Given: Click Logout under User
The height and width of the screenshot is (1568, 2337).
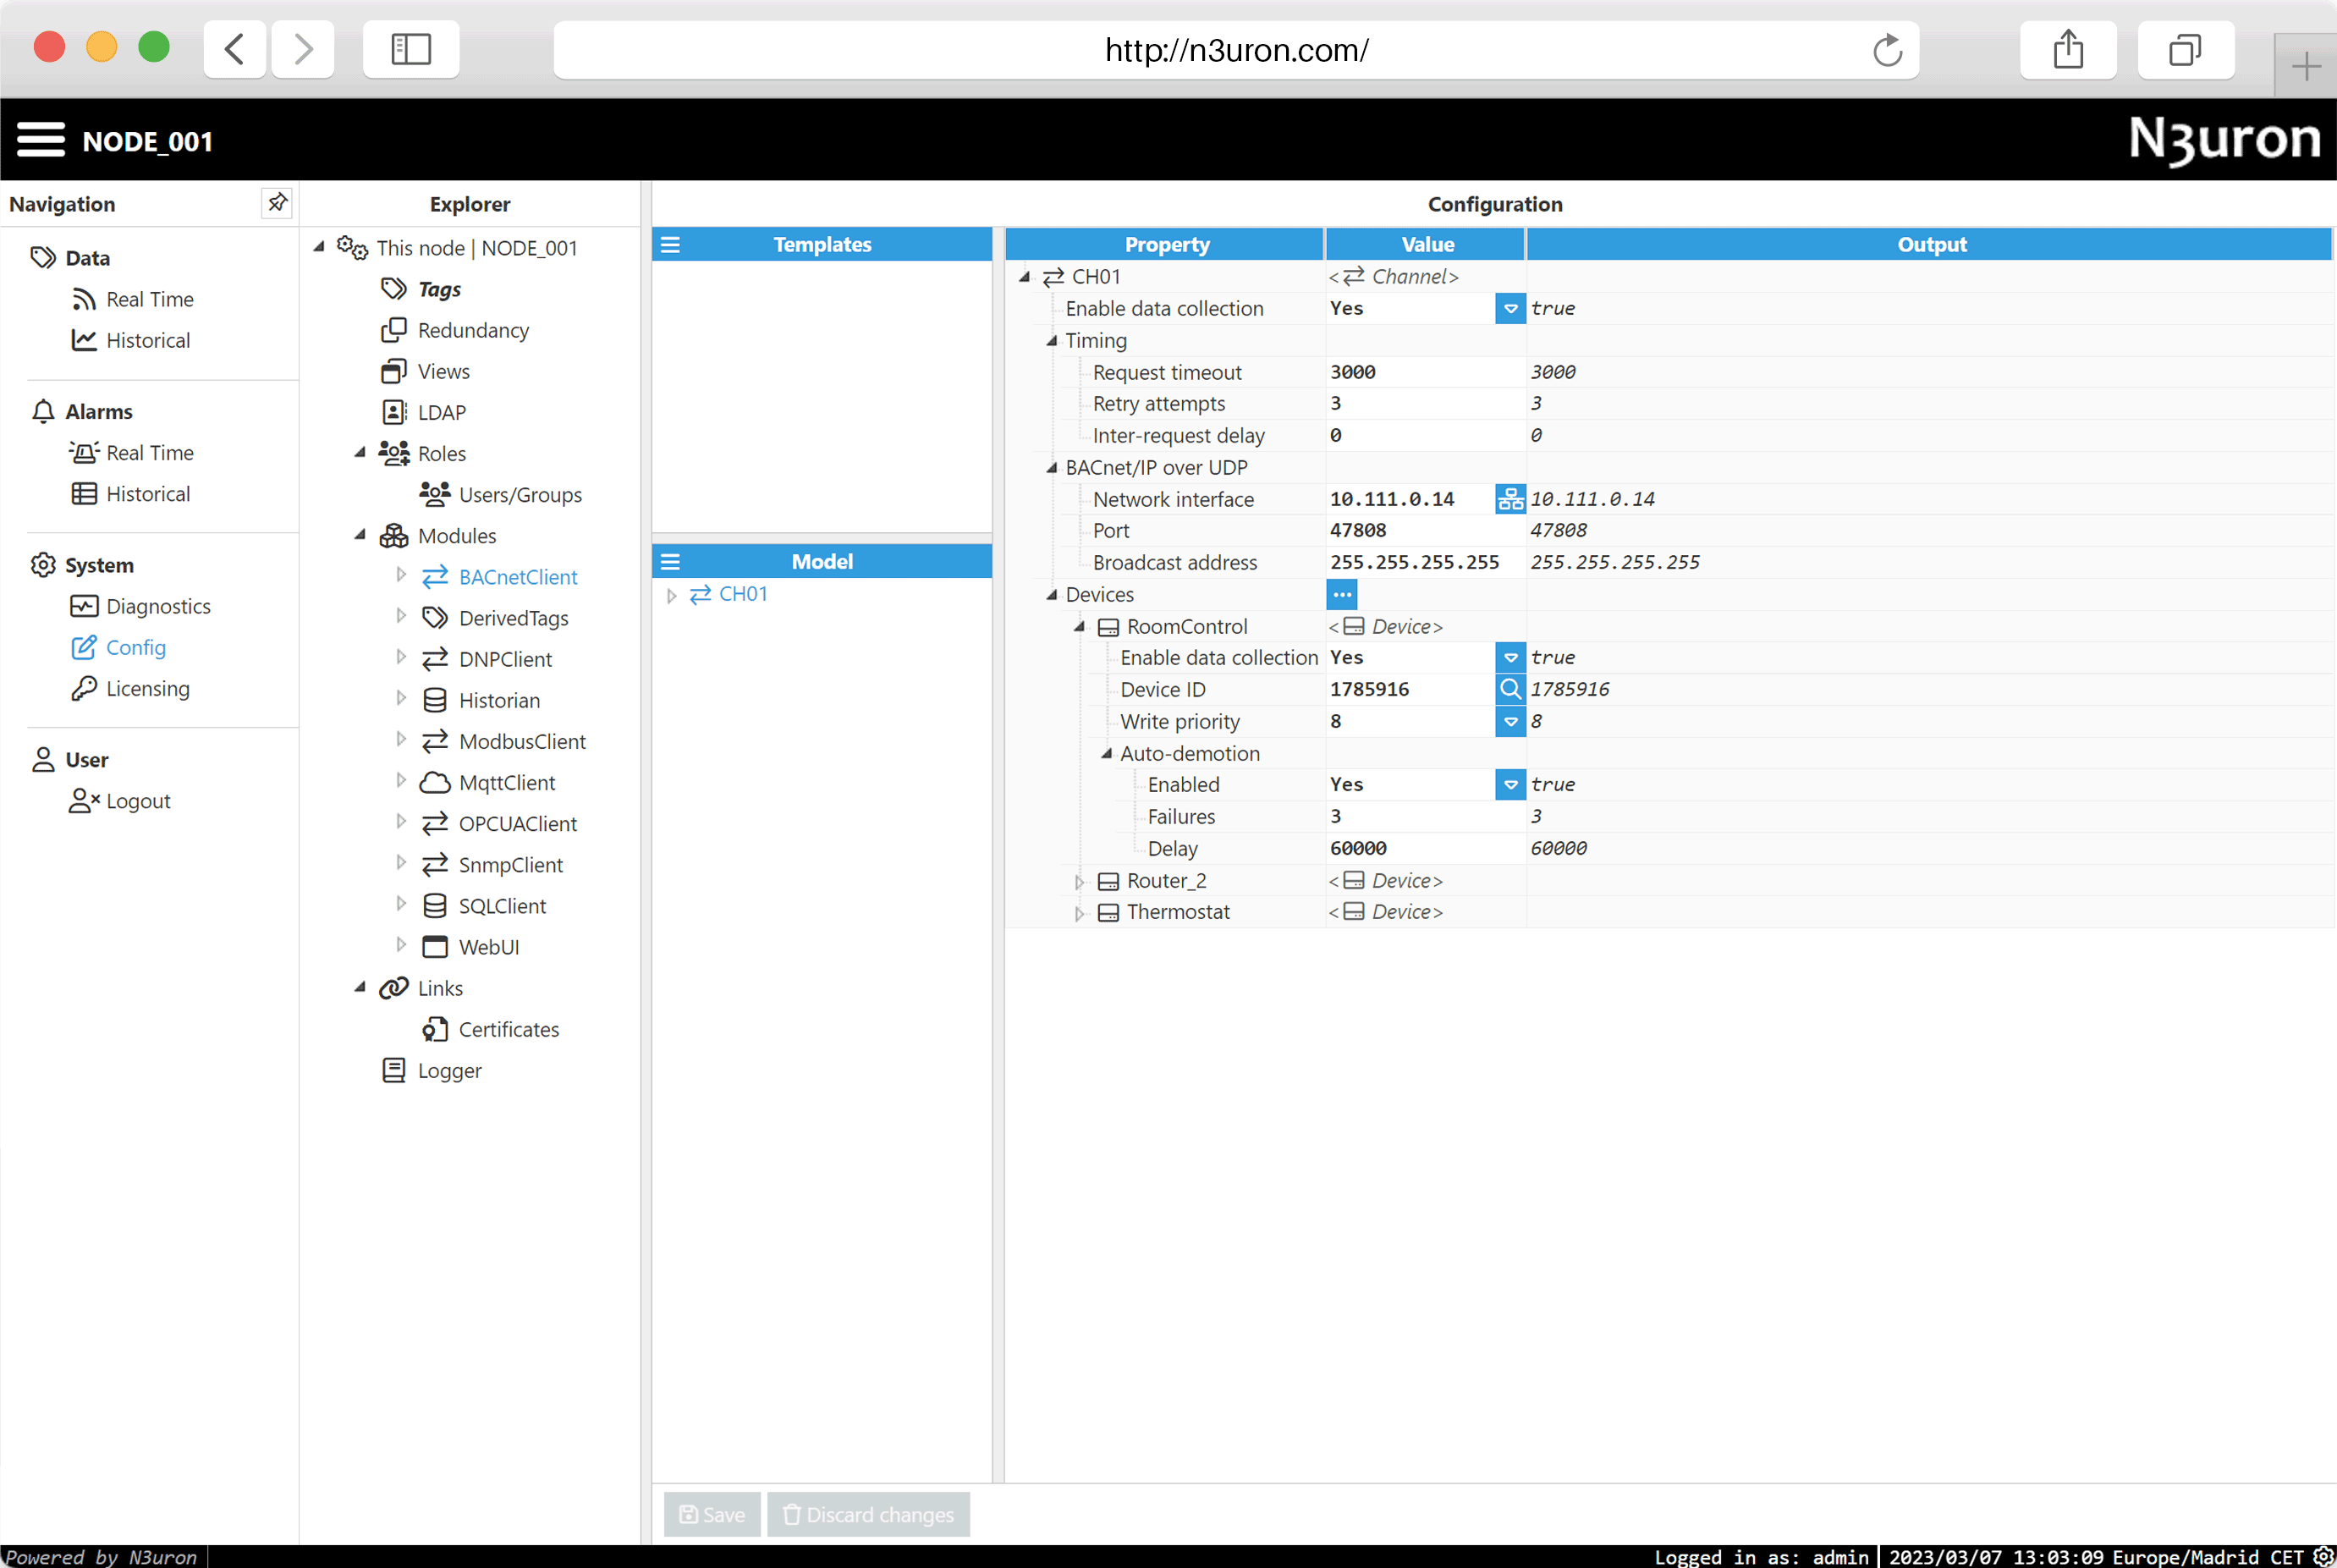Looking at the screenshot, I should point(120,801).
